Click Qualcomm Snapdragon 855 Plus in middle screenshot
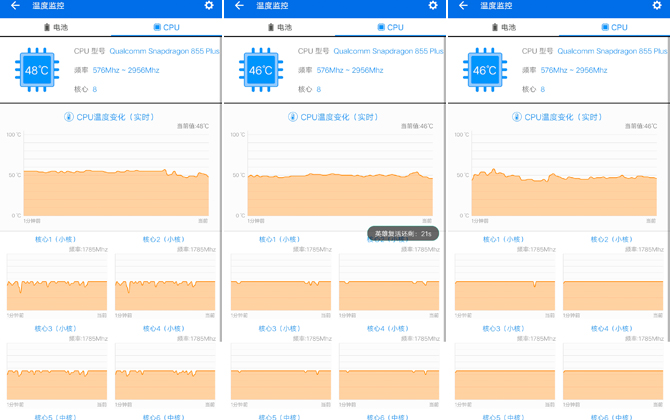 tap(388, 51)
